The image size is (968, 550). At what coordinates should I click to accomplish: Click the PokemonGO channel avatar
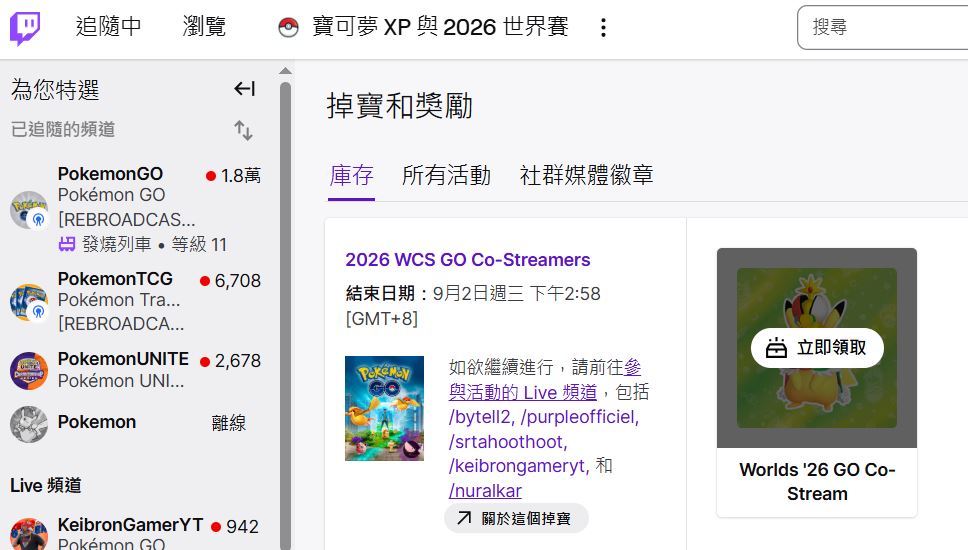(29, 209)
